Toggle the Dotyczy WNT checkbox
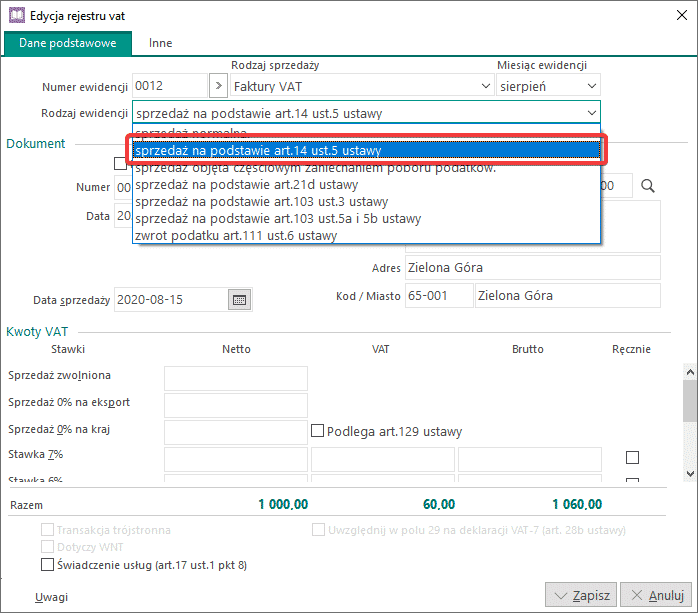The image size is (698, 613). tap(47, 547)
